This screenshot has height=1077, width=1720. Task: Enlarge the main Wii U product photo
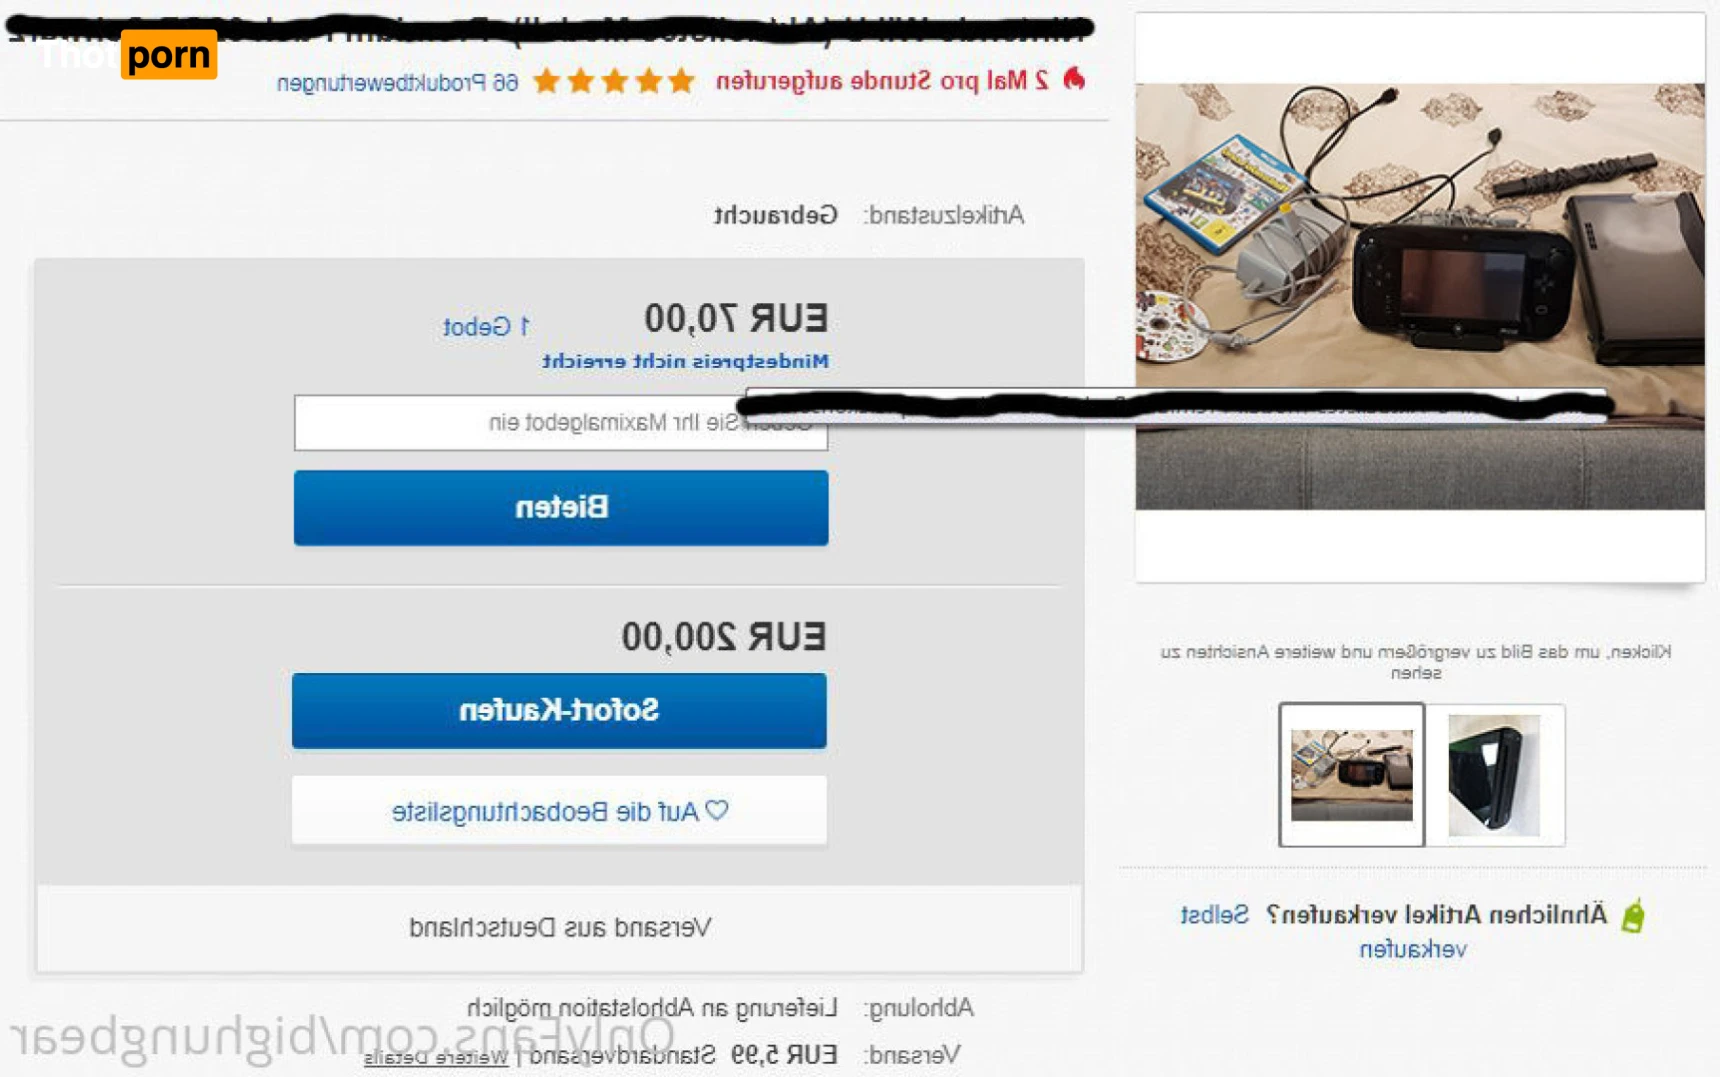[1420, 296]
